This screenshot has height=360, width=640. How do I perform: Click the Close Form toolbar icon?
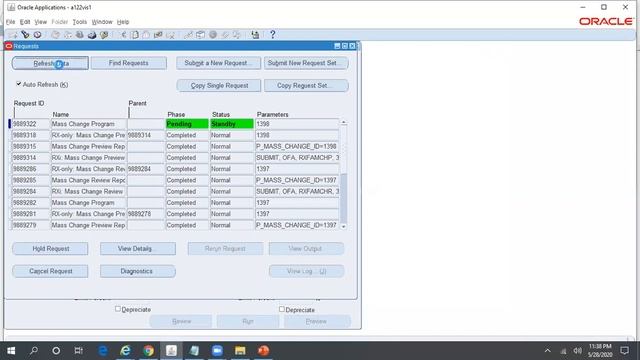[x=104, y=35]
